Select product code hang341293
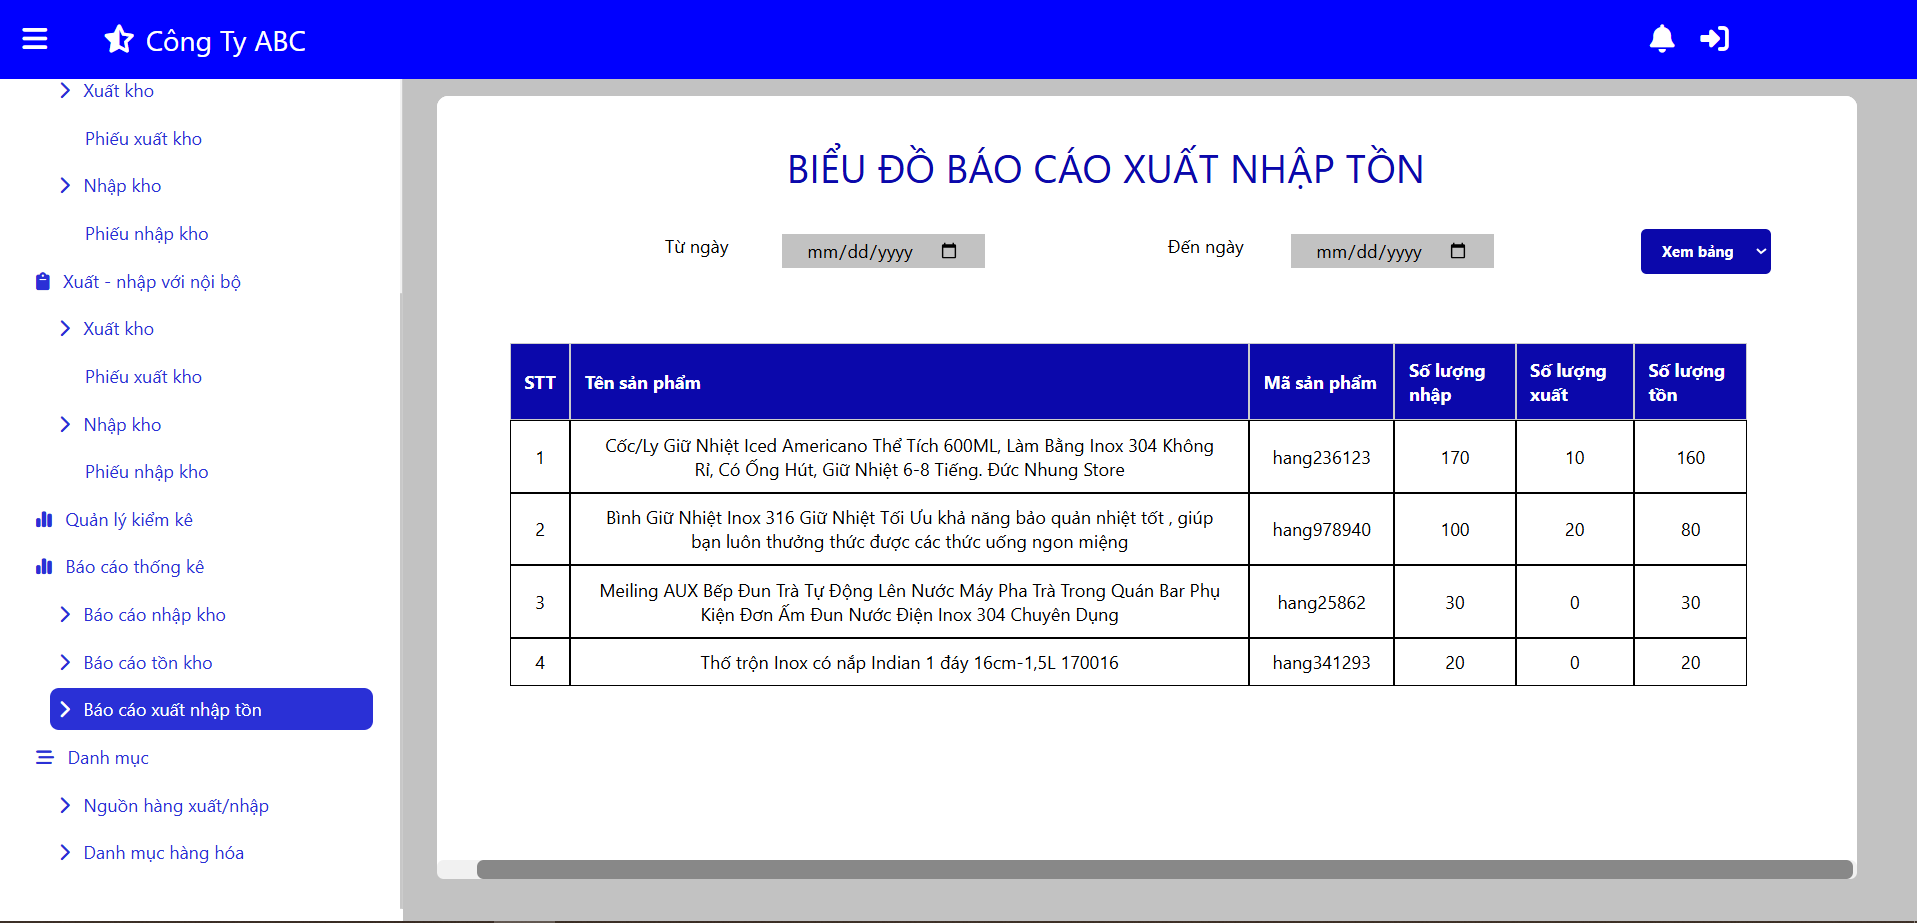The width and height of the screenshot is (1917, 923). (x=1321, y=663)
